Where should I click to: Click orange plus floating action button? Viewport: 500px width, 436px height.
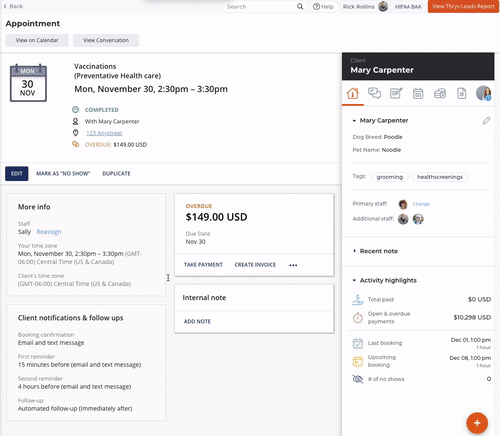click(477, 423)
